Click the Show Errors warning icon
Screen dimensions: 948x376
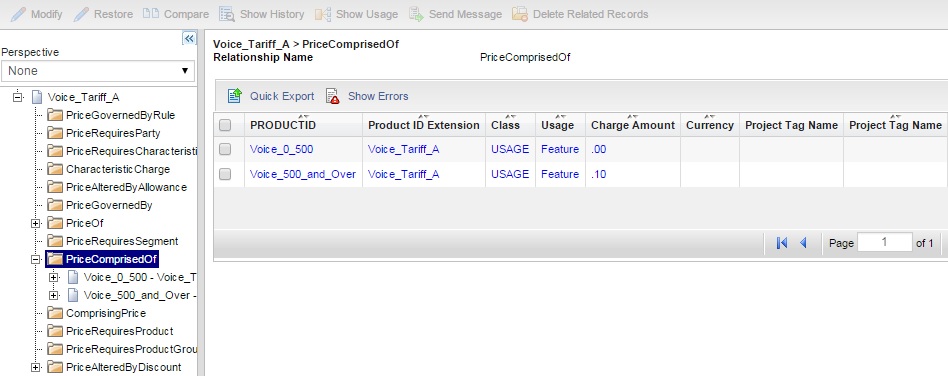[x=333, y=96]
